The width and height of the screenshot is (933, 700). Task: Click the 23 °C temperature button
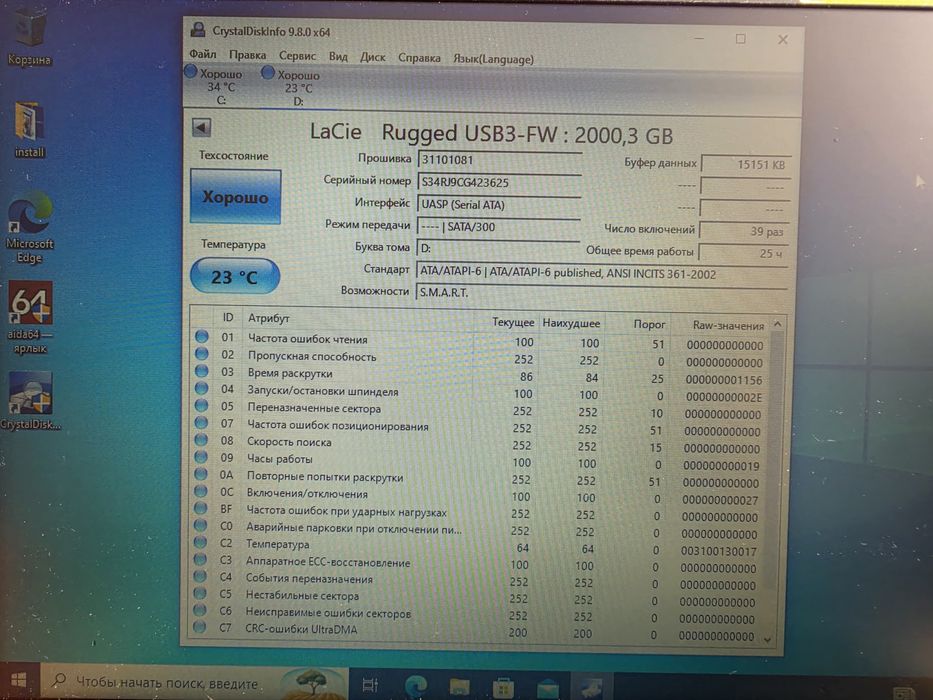[x=234, y=276]
